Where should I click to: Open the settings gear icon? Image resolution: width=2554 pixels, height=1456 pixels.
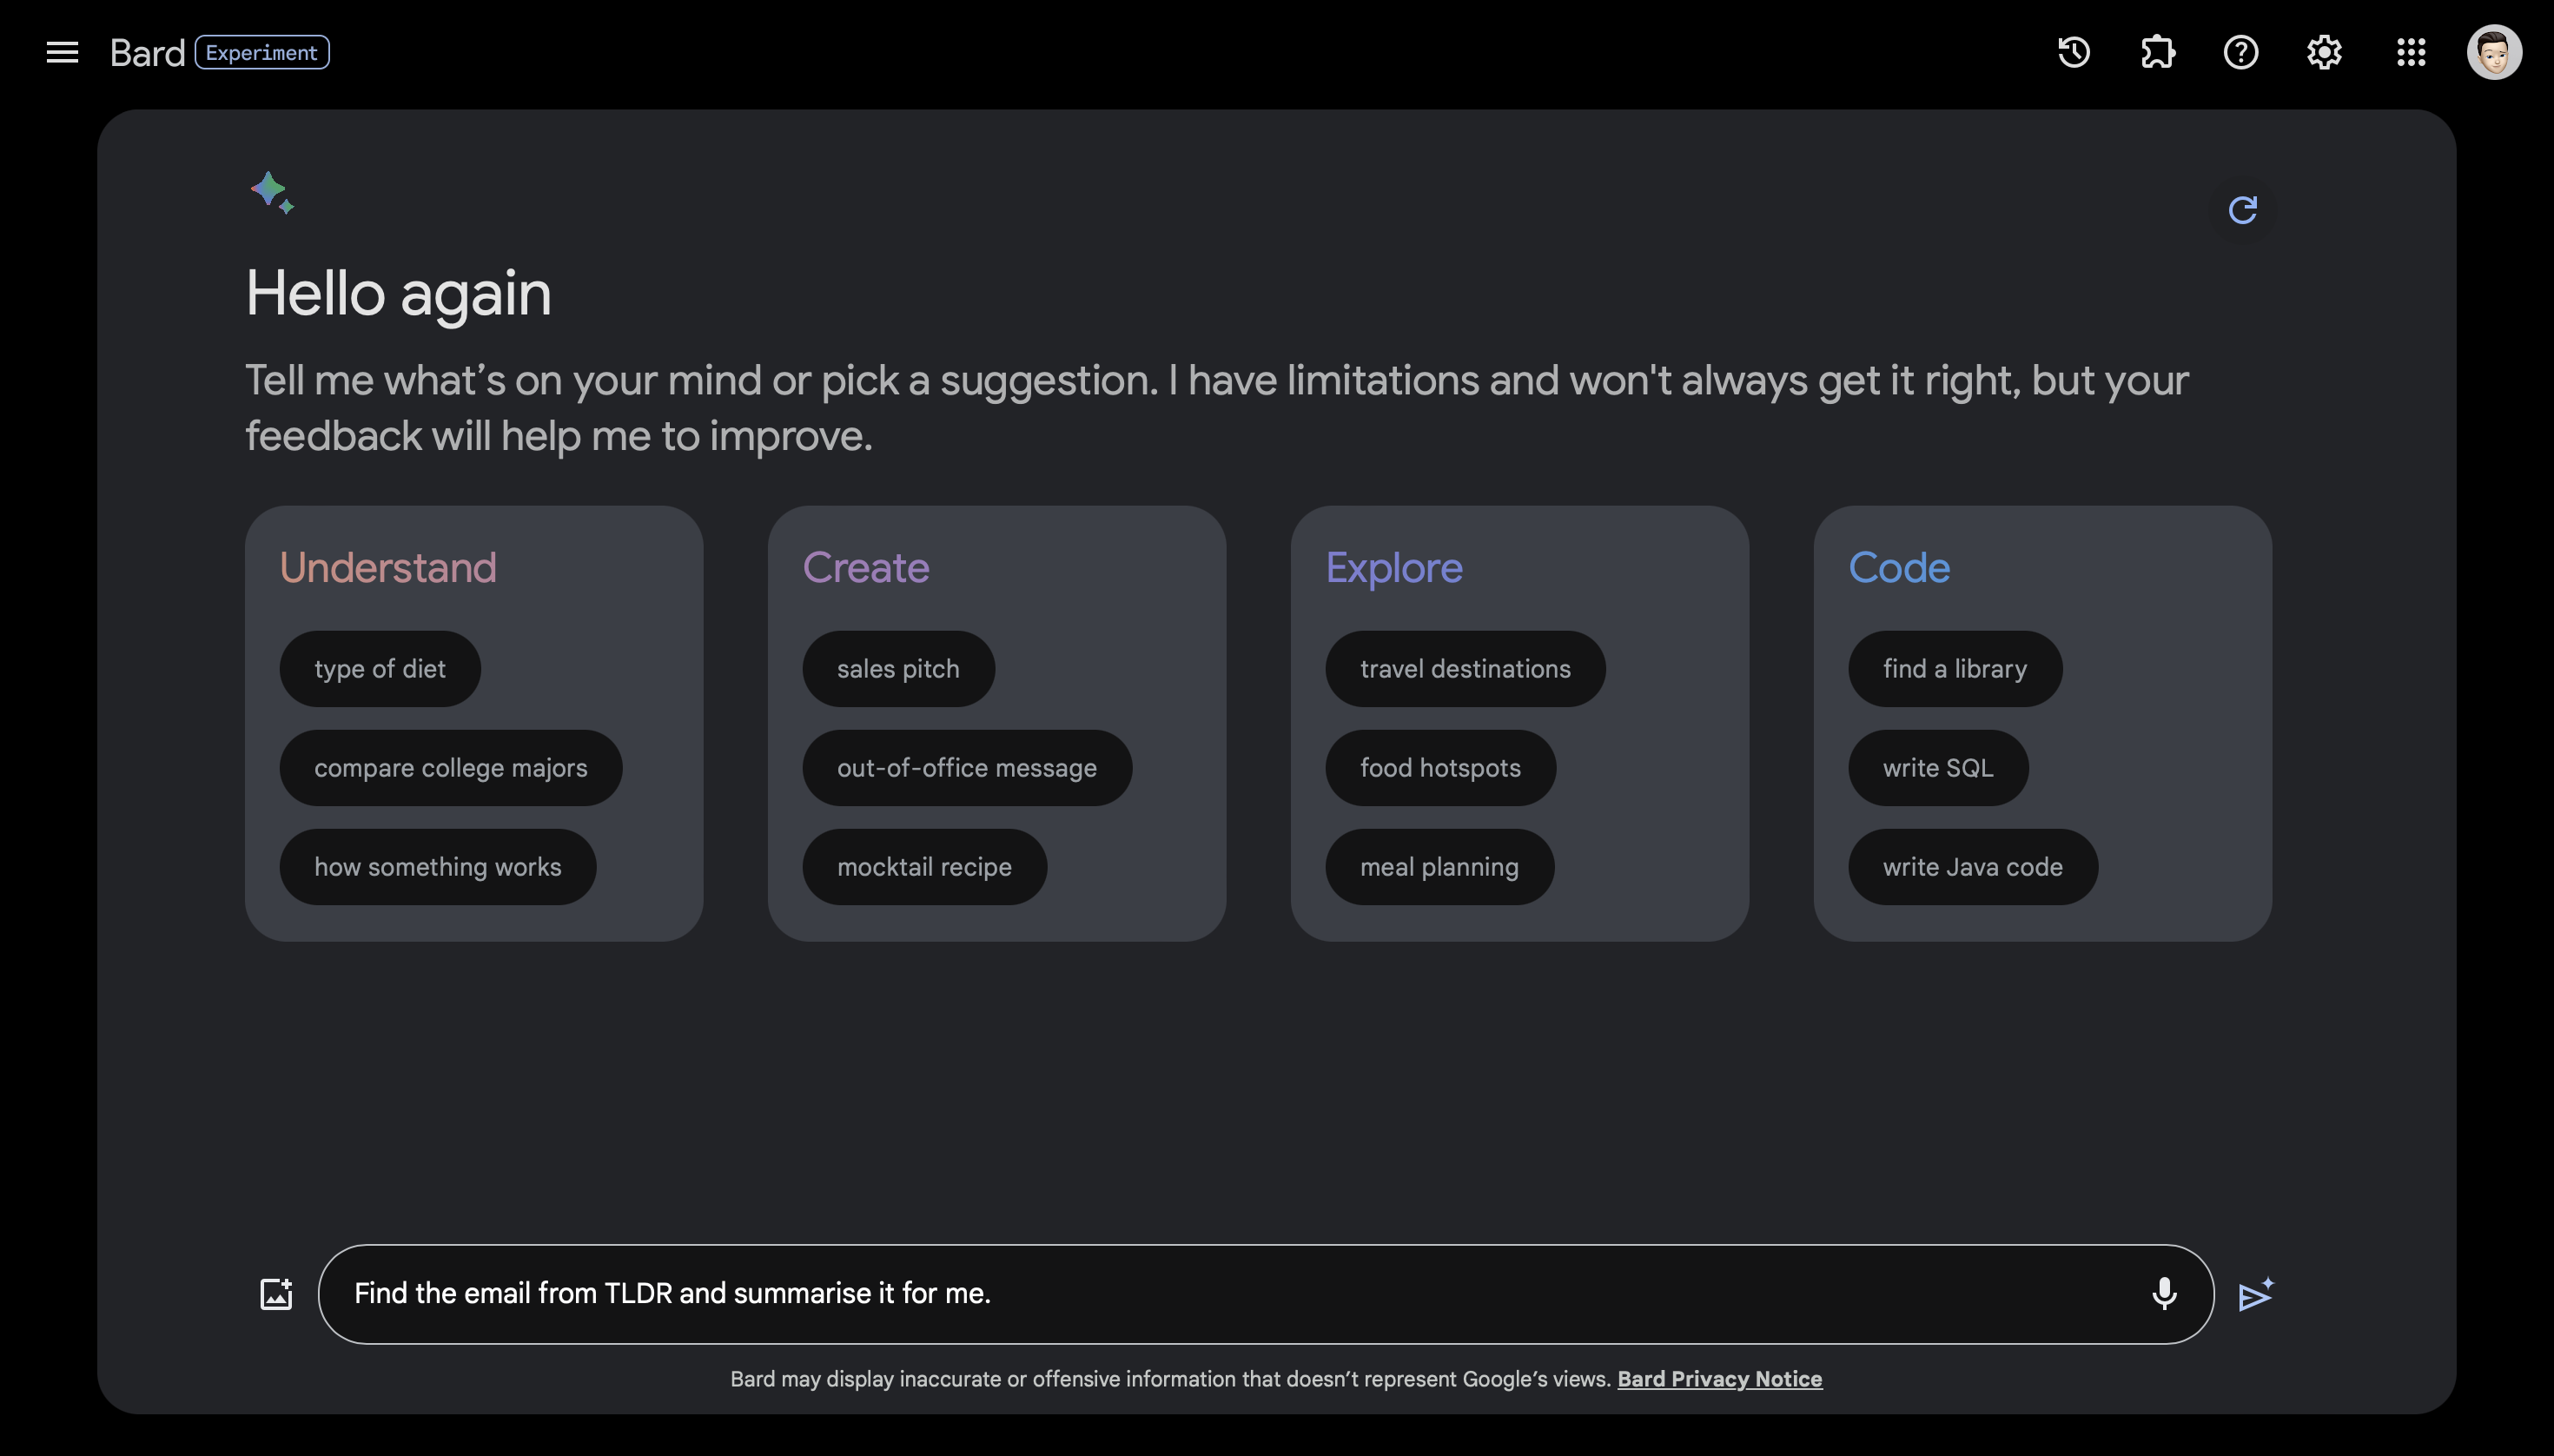(2324, 52)
